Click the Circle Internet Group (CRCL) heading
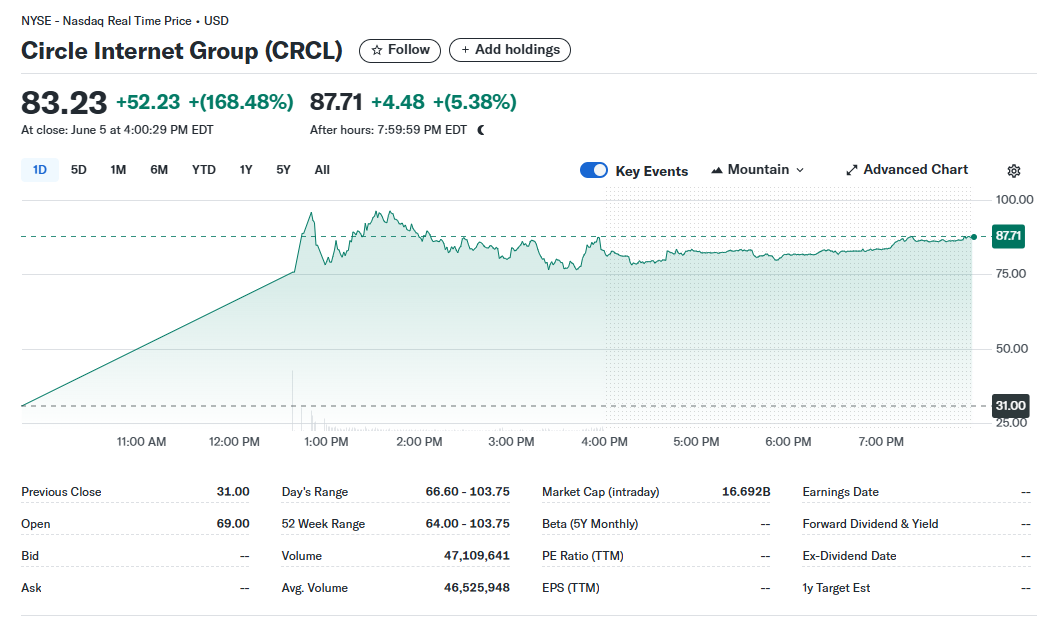This screenshot has height=628, width=1054. (181, 51)
